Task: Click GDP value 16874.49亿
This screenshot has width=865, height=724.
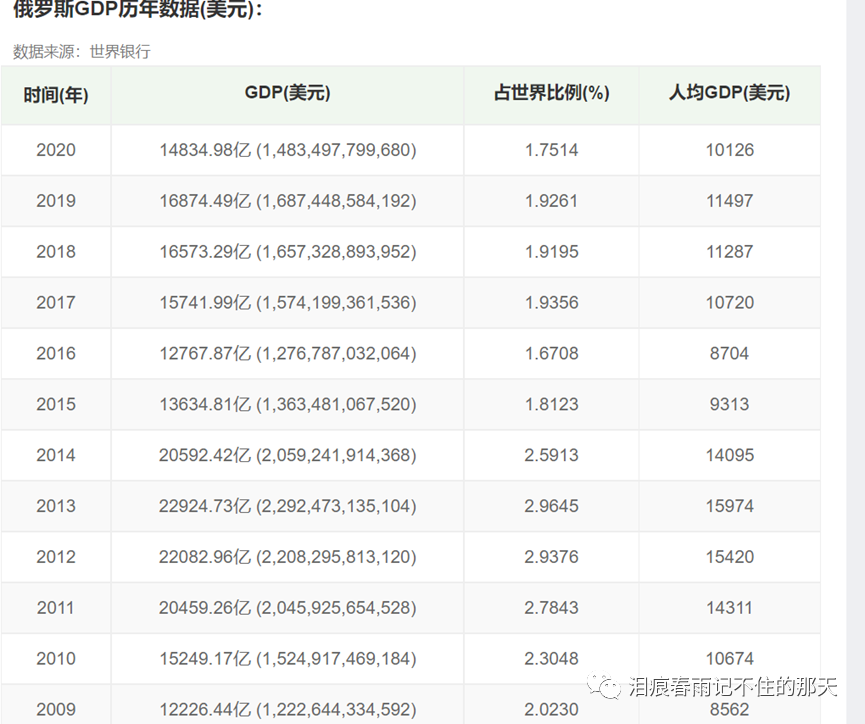Action: pos(205,201)
